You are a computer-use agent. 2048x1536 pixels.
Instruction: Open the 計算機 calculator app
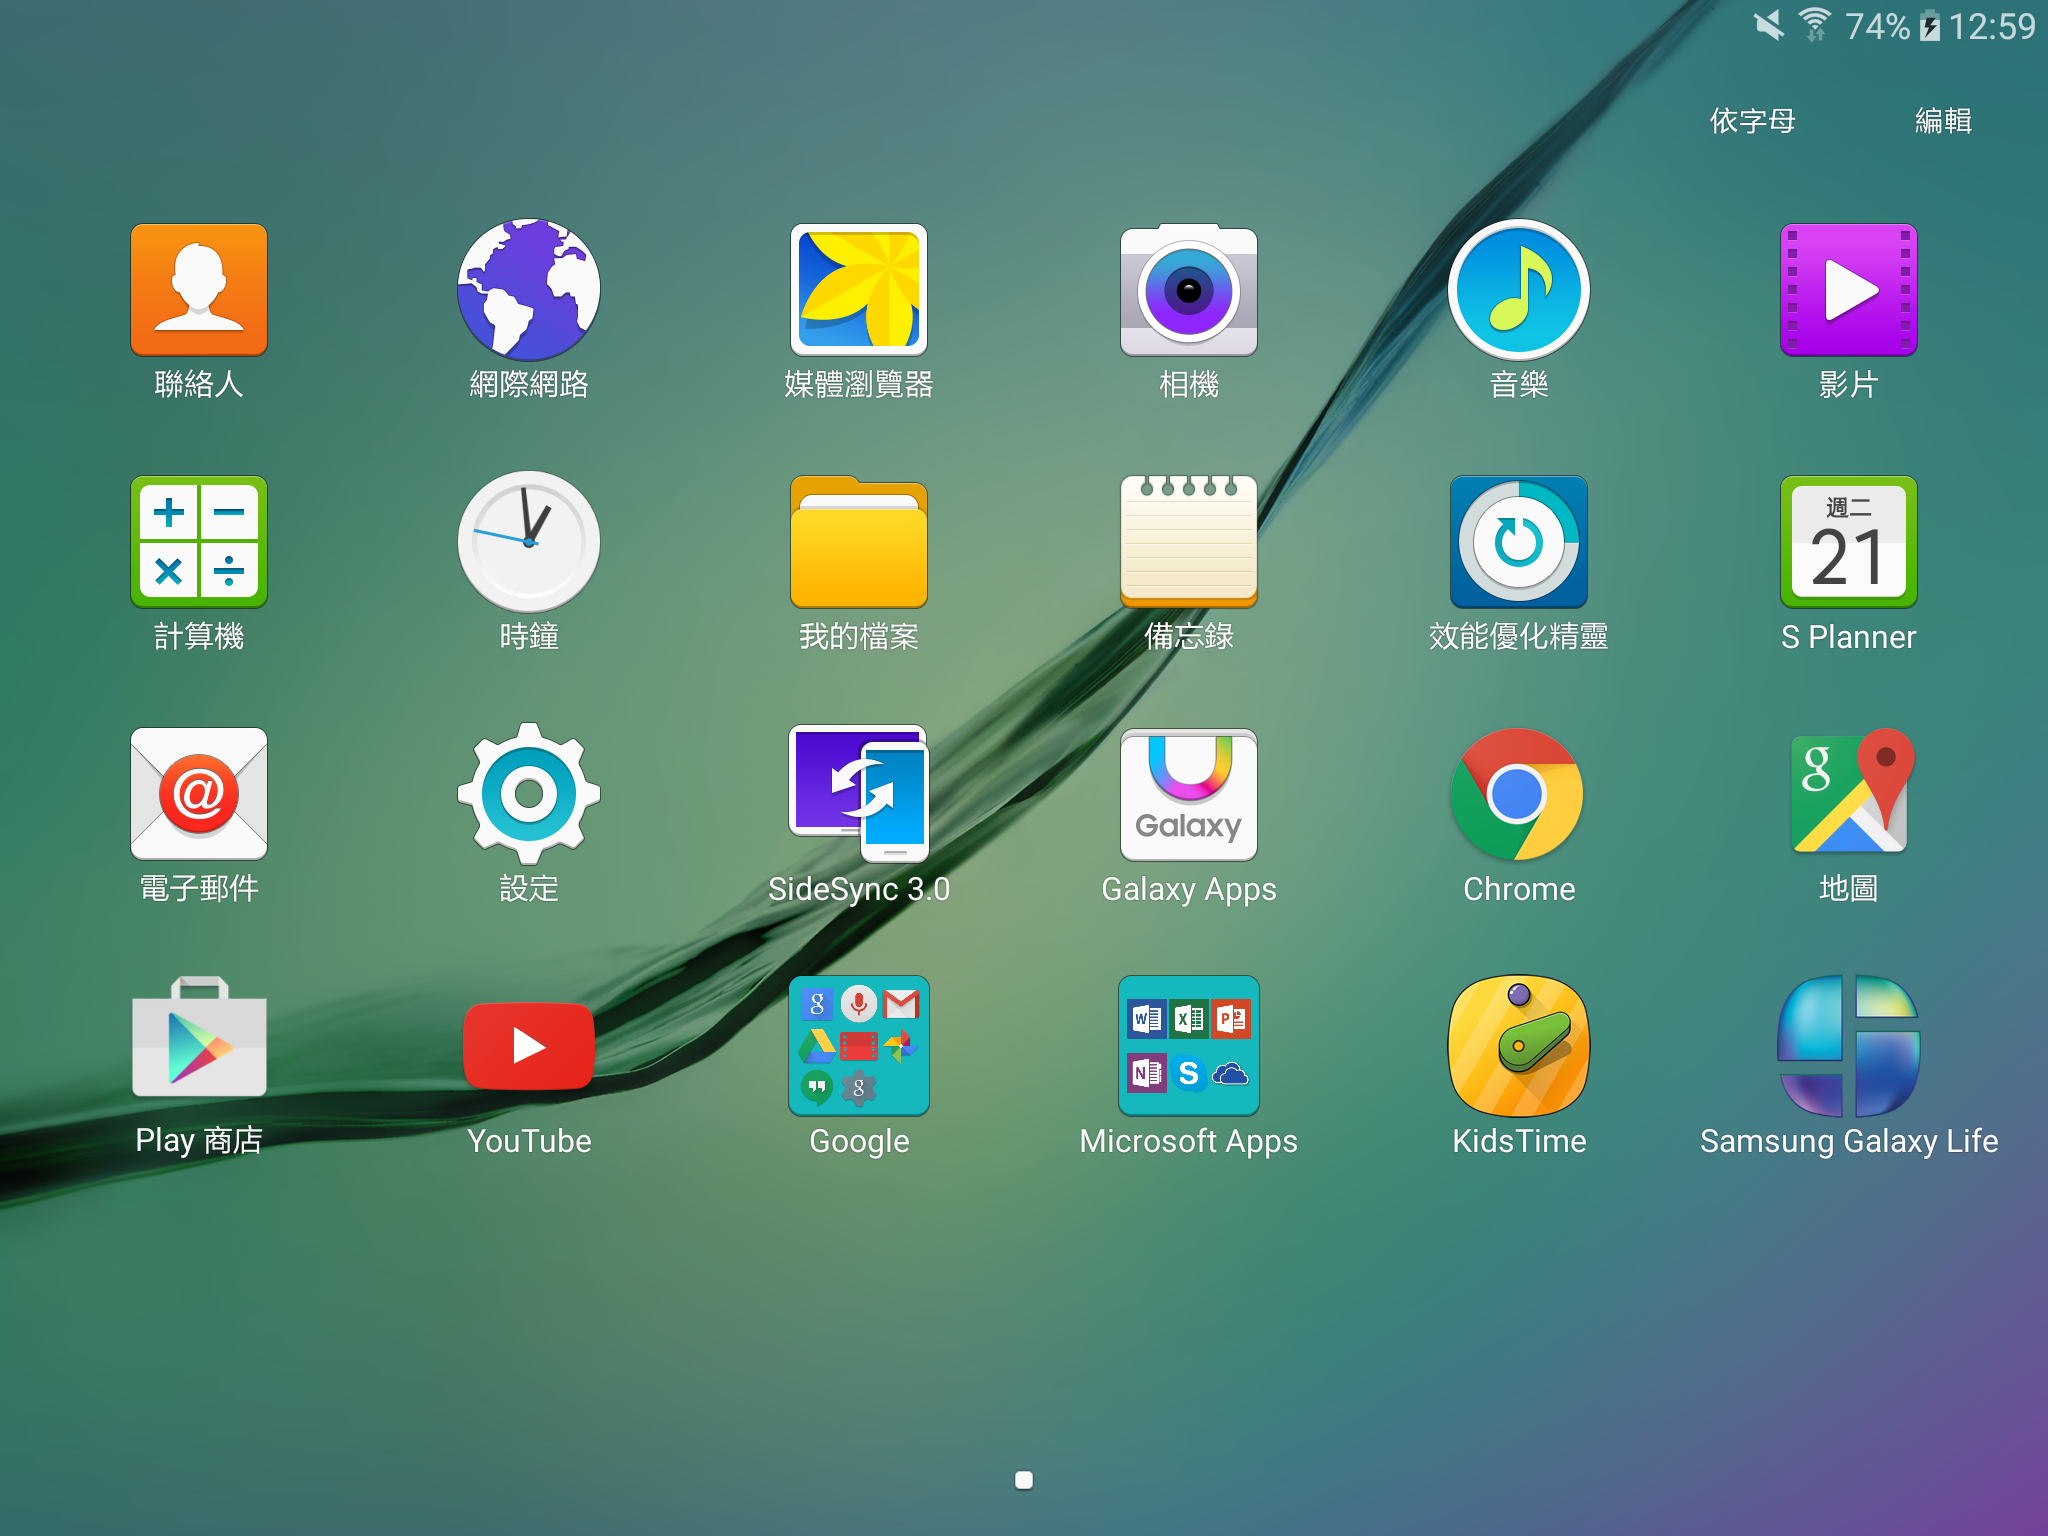coord(199,542)
